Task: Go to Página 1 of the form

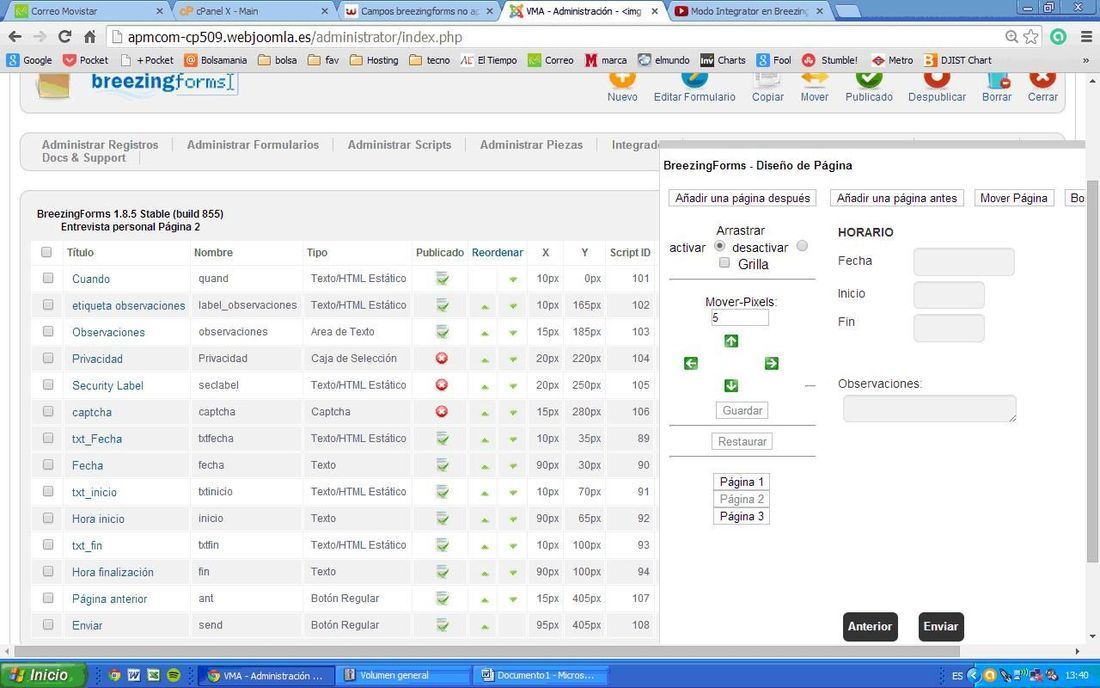Action: 742,482
